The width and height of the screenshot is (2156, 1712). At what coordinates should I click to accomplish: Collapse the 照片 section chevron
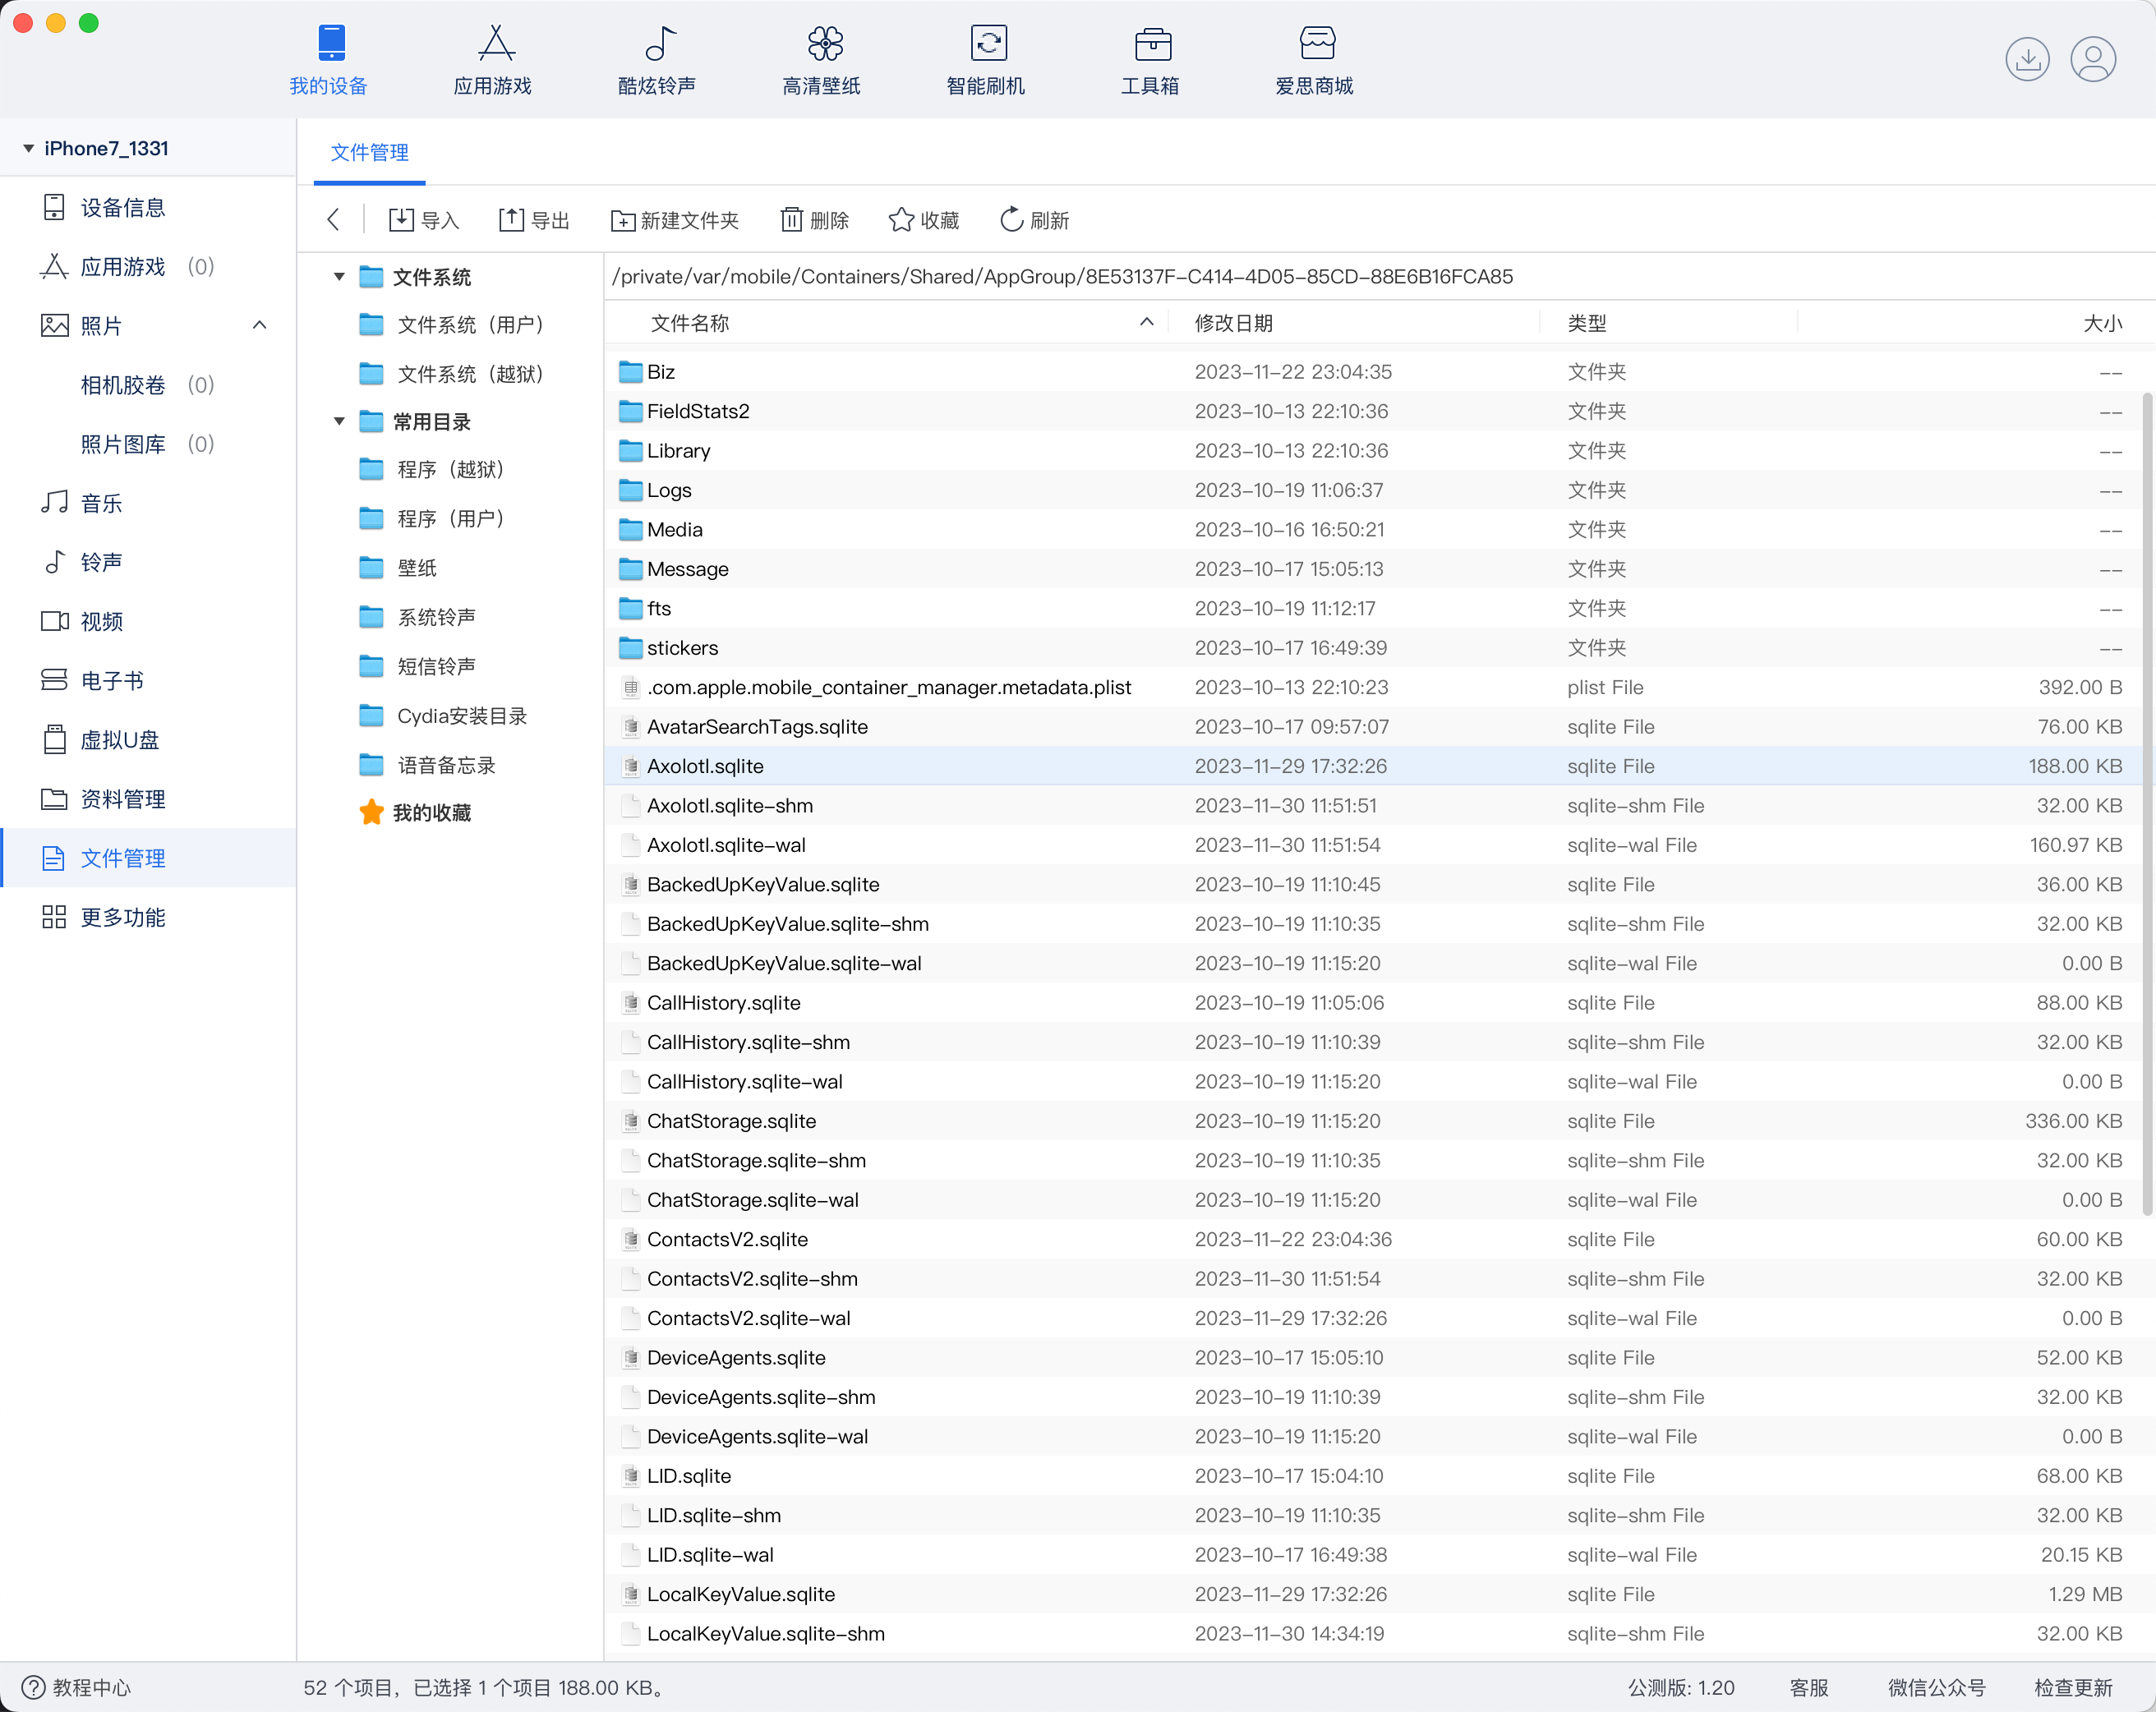coord(260,325)
